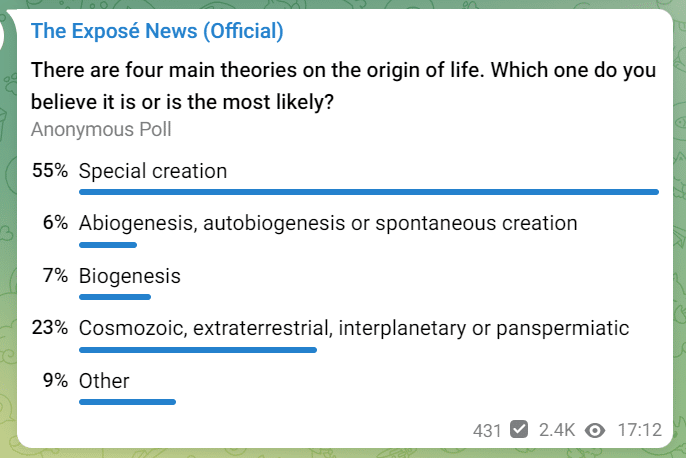Viewport: 686px width, 458px height.
Task: Click the Cosmozoic result progress bar
Action: tap(198, 350)
